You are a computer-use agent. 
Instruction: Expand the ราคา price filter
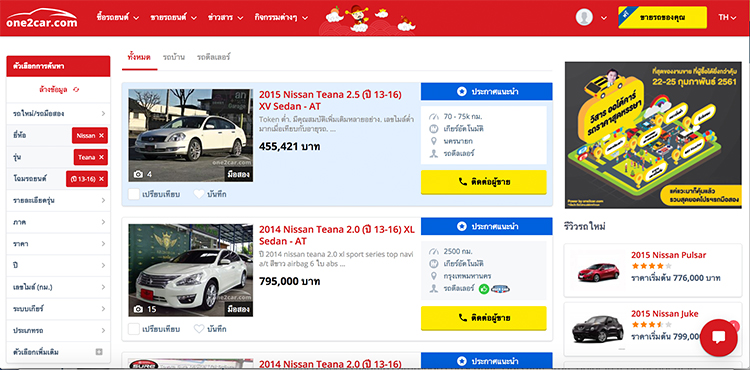point(58,244)
